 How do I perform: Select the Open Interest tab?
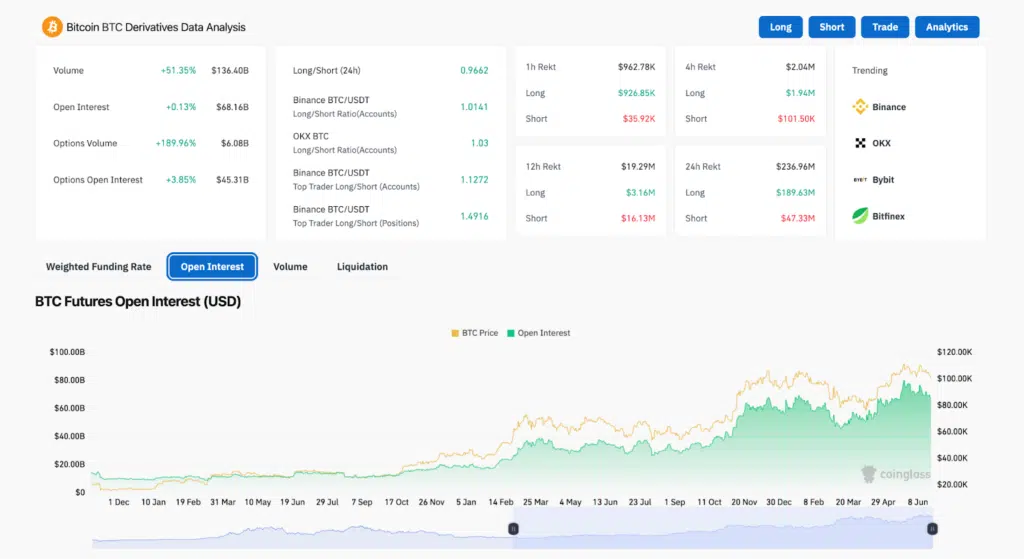point(212,267)
